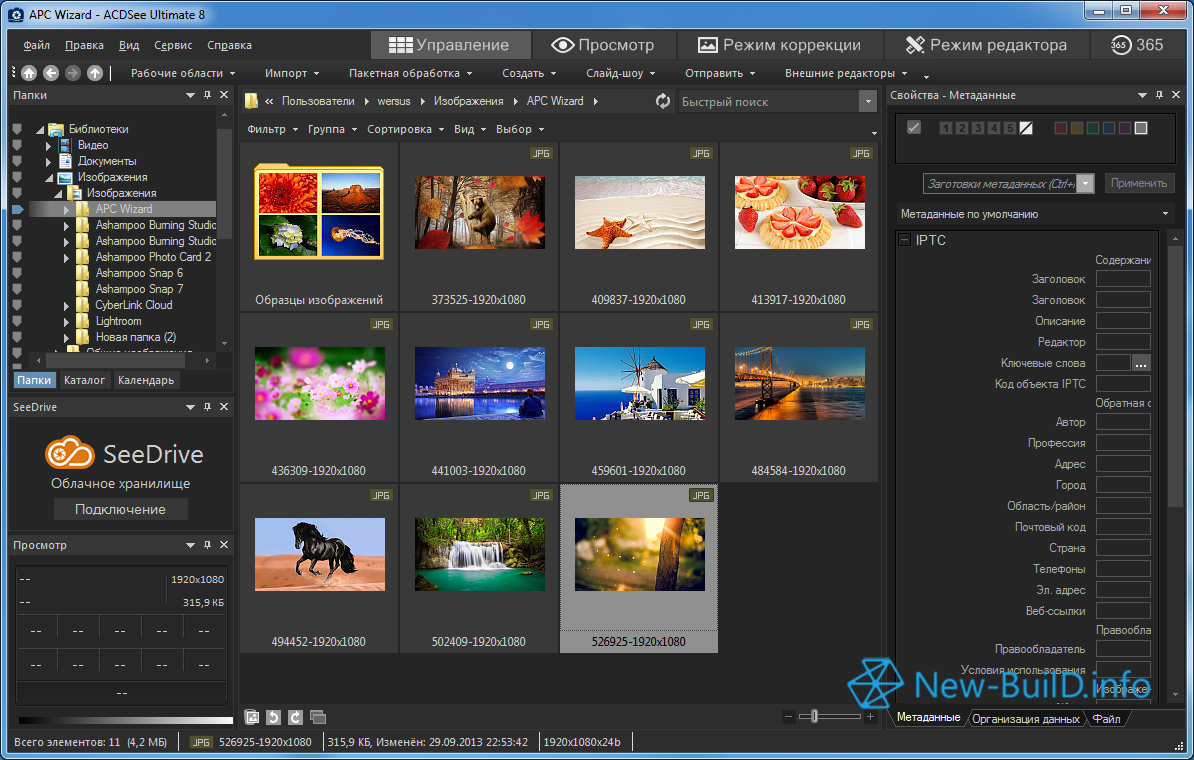Open the Сервис menu

(x=172, y=45)
